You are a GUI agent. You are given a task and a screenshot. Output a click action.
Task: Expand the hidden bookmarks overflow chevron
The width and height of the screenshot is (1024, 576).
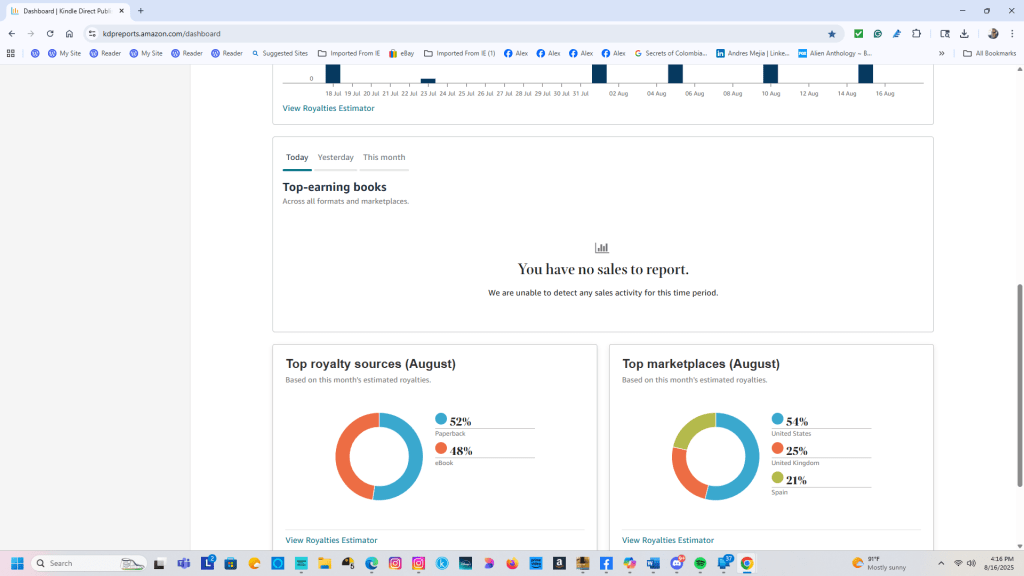[x=941, y=53]
